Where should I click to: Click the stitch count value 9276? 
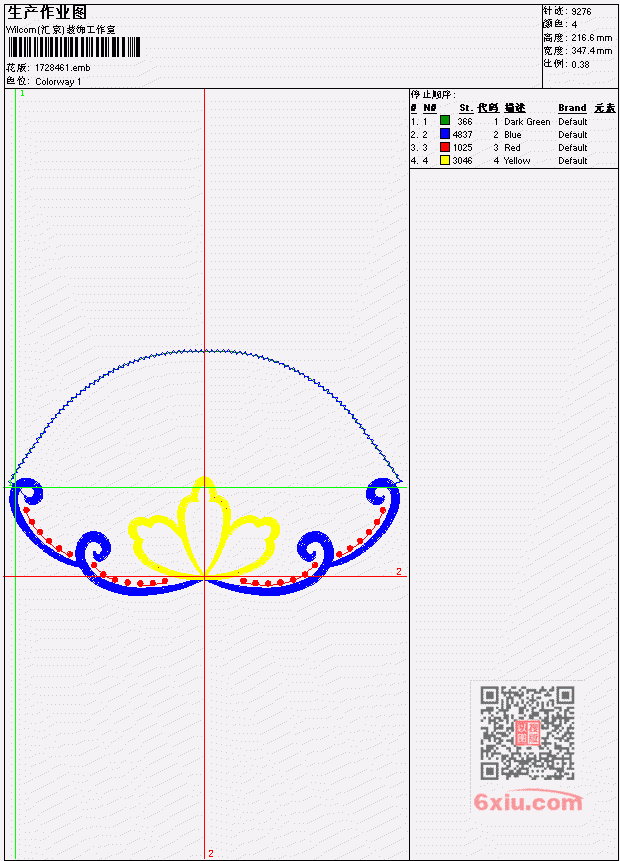point(581,11)
